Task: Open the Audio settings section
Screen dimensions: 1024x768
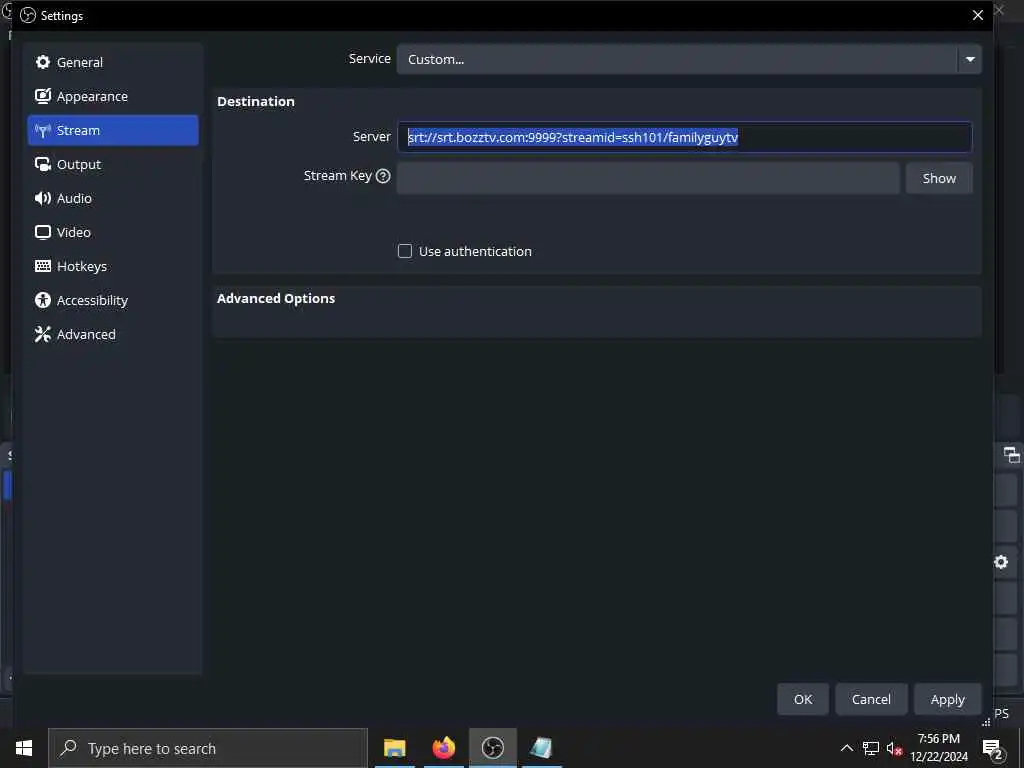Action: 112,198
